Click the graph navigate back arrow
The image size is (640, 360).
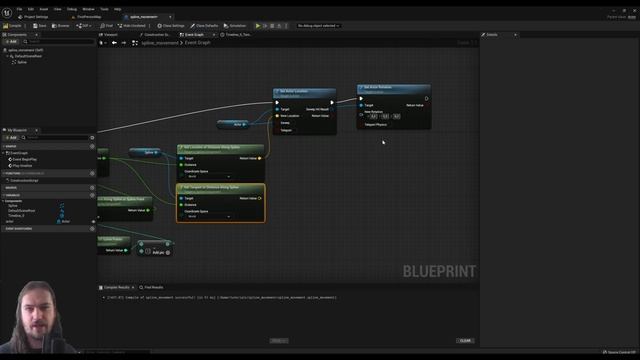point(114,43)
